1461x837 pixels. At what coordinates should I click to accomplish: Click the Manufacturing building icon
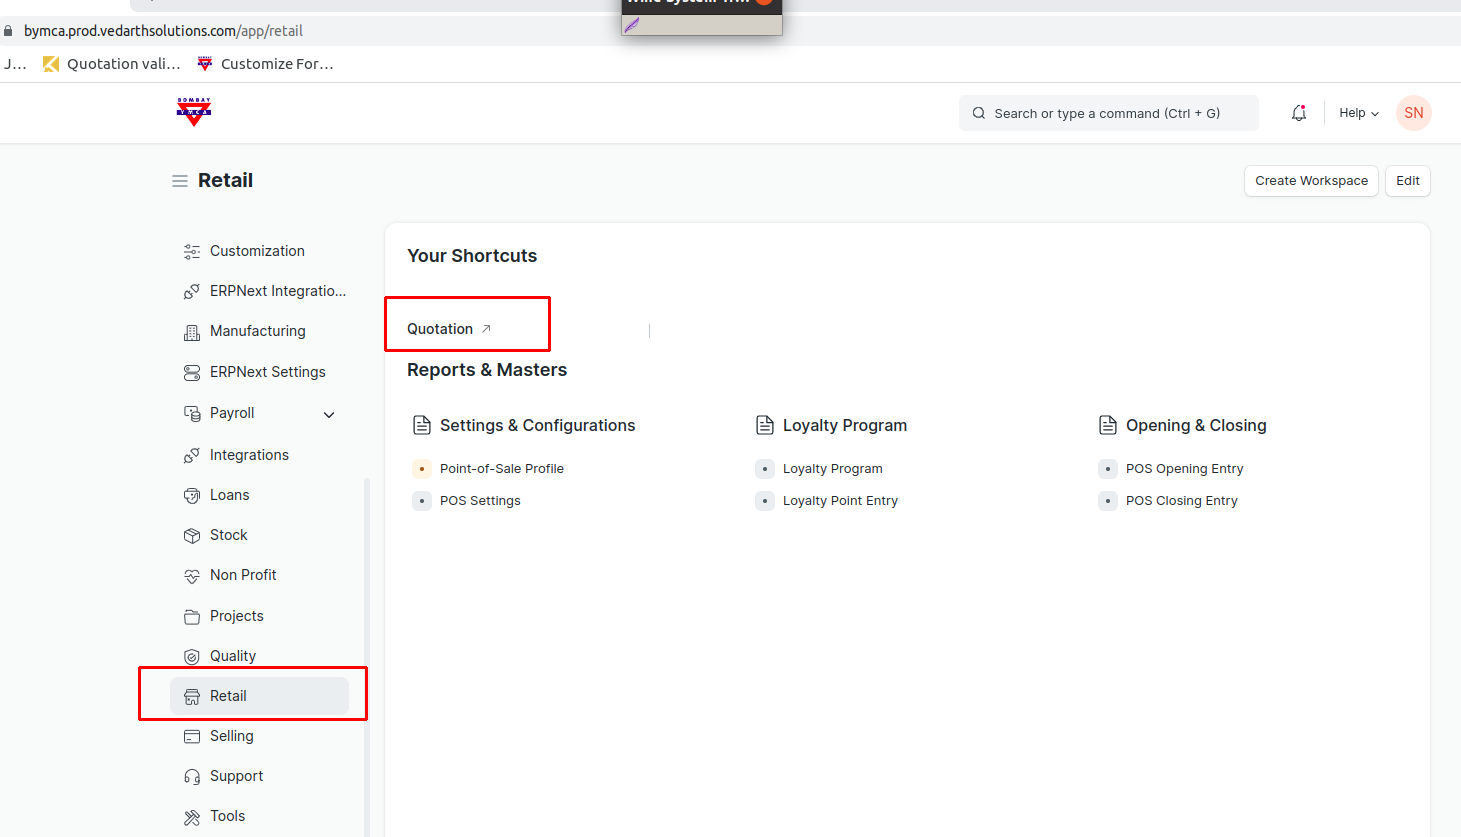[192, 332]
